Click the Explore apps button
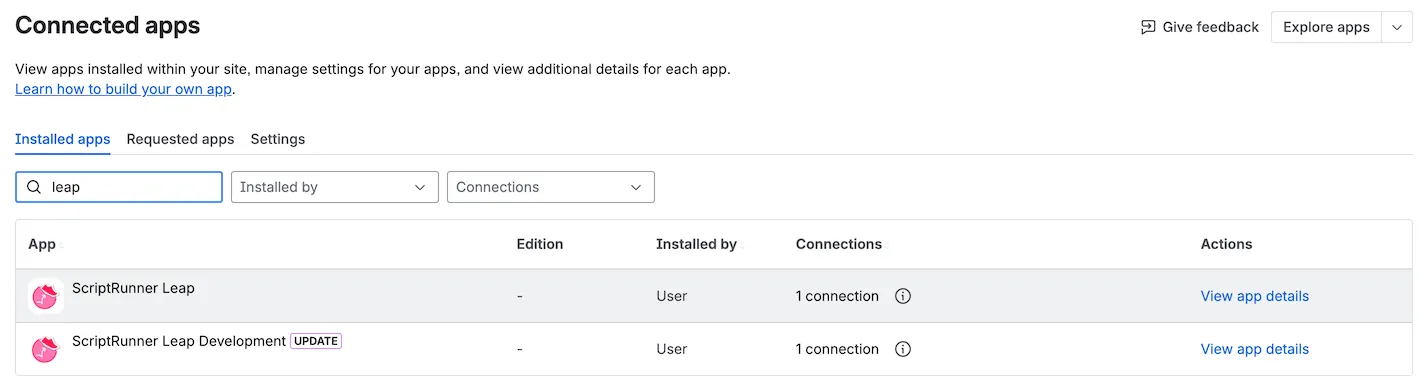This screenshot has width=1426, height=385. point(1326,27)
